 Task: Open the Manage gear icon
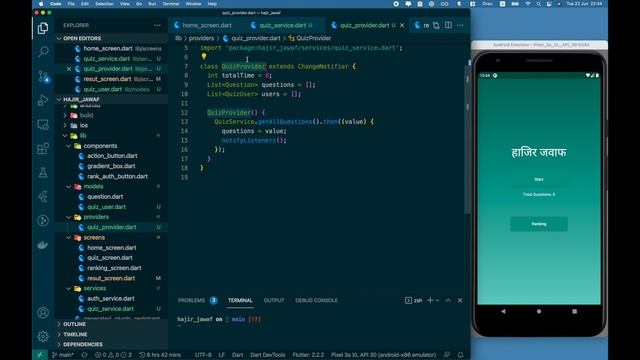coord(43,336)
